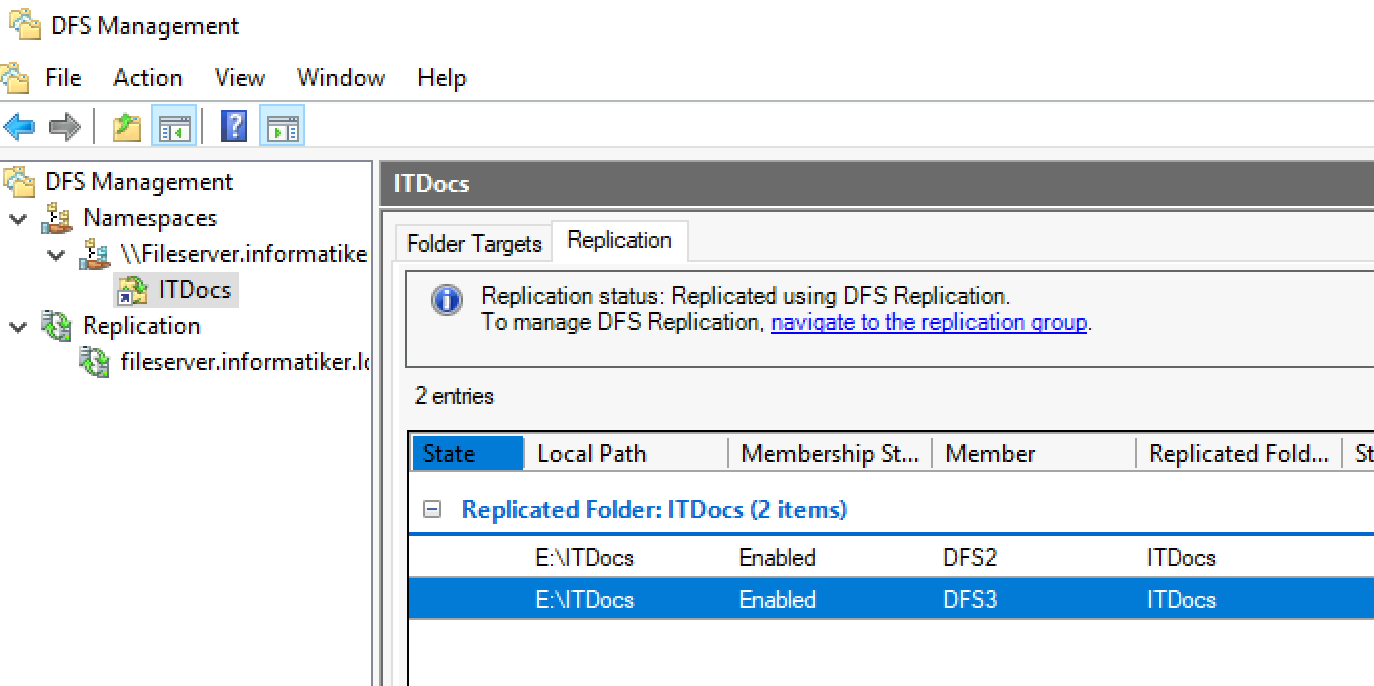The image size is (1374, 686).
Task: Sort by the State column header
Action: tap(468, 453)
